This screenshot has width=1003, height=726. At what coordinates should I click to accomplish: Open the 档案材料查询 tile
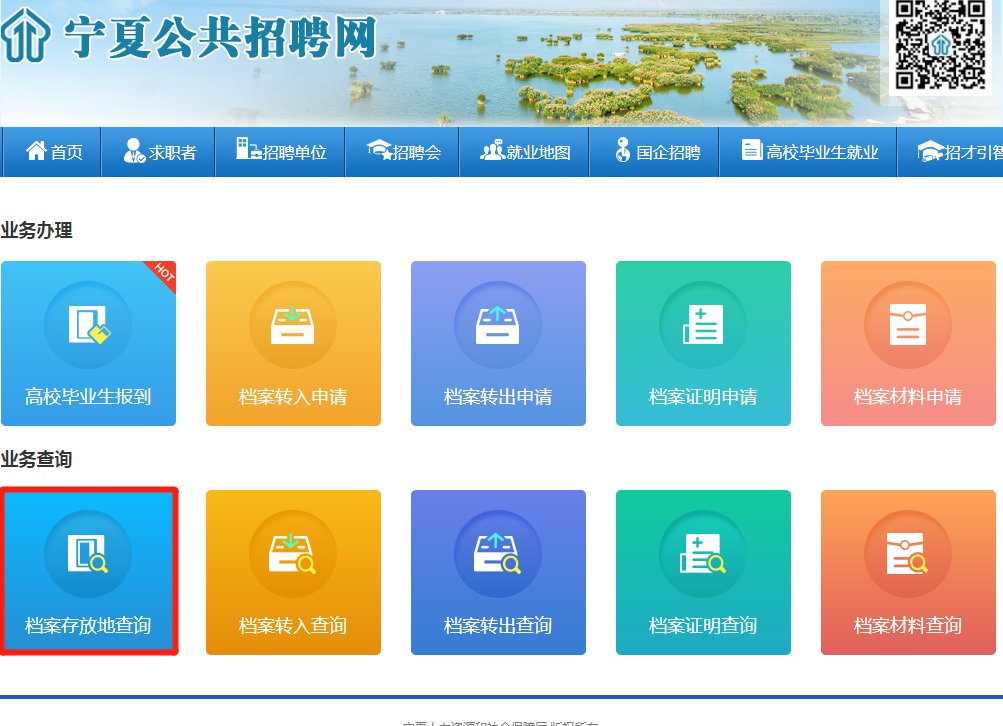[x=908, y=572]
